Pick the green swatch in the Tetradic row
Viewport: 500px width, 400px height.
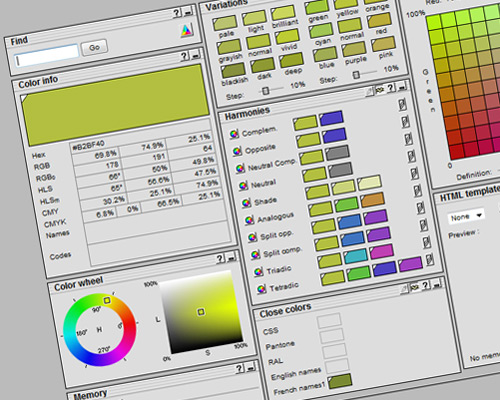[x=359, y=273]
